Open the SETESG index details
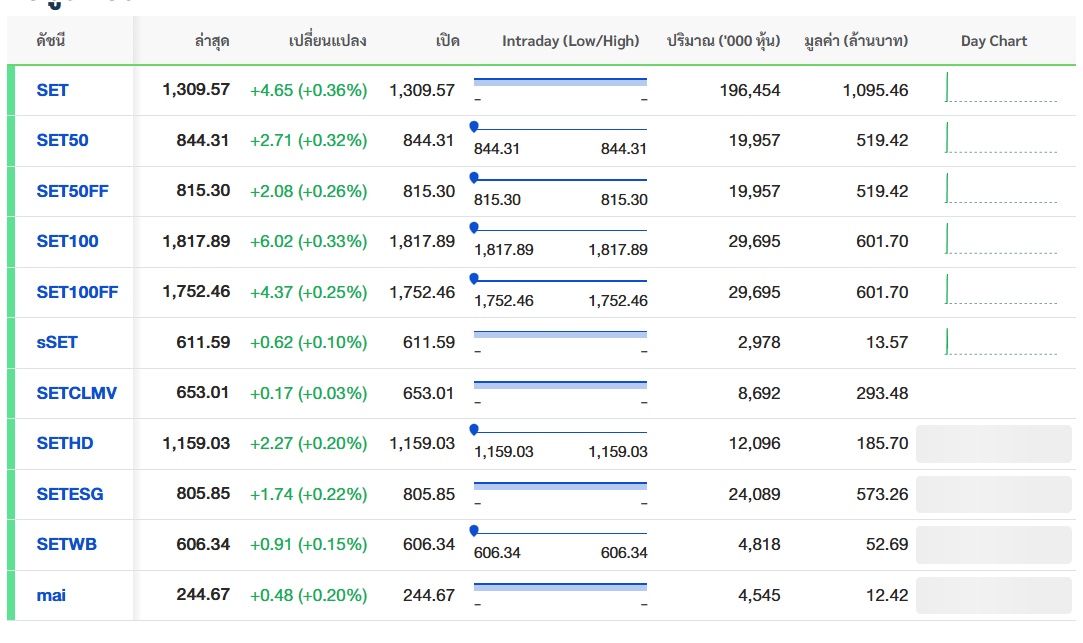 [69, 494]
